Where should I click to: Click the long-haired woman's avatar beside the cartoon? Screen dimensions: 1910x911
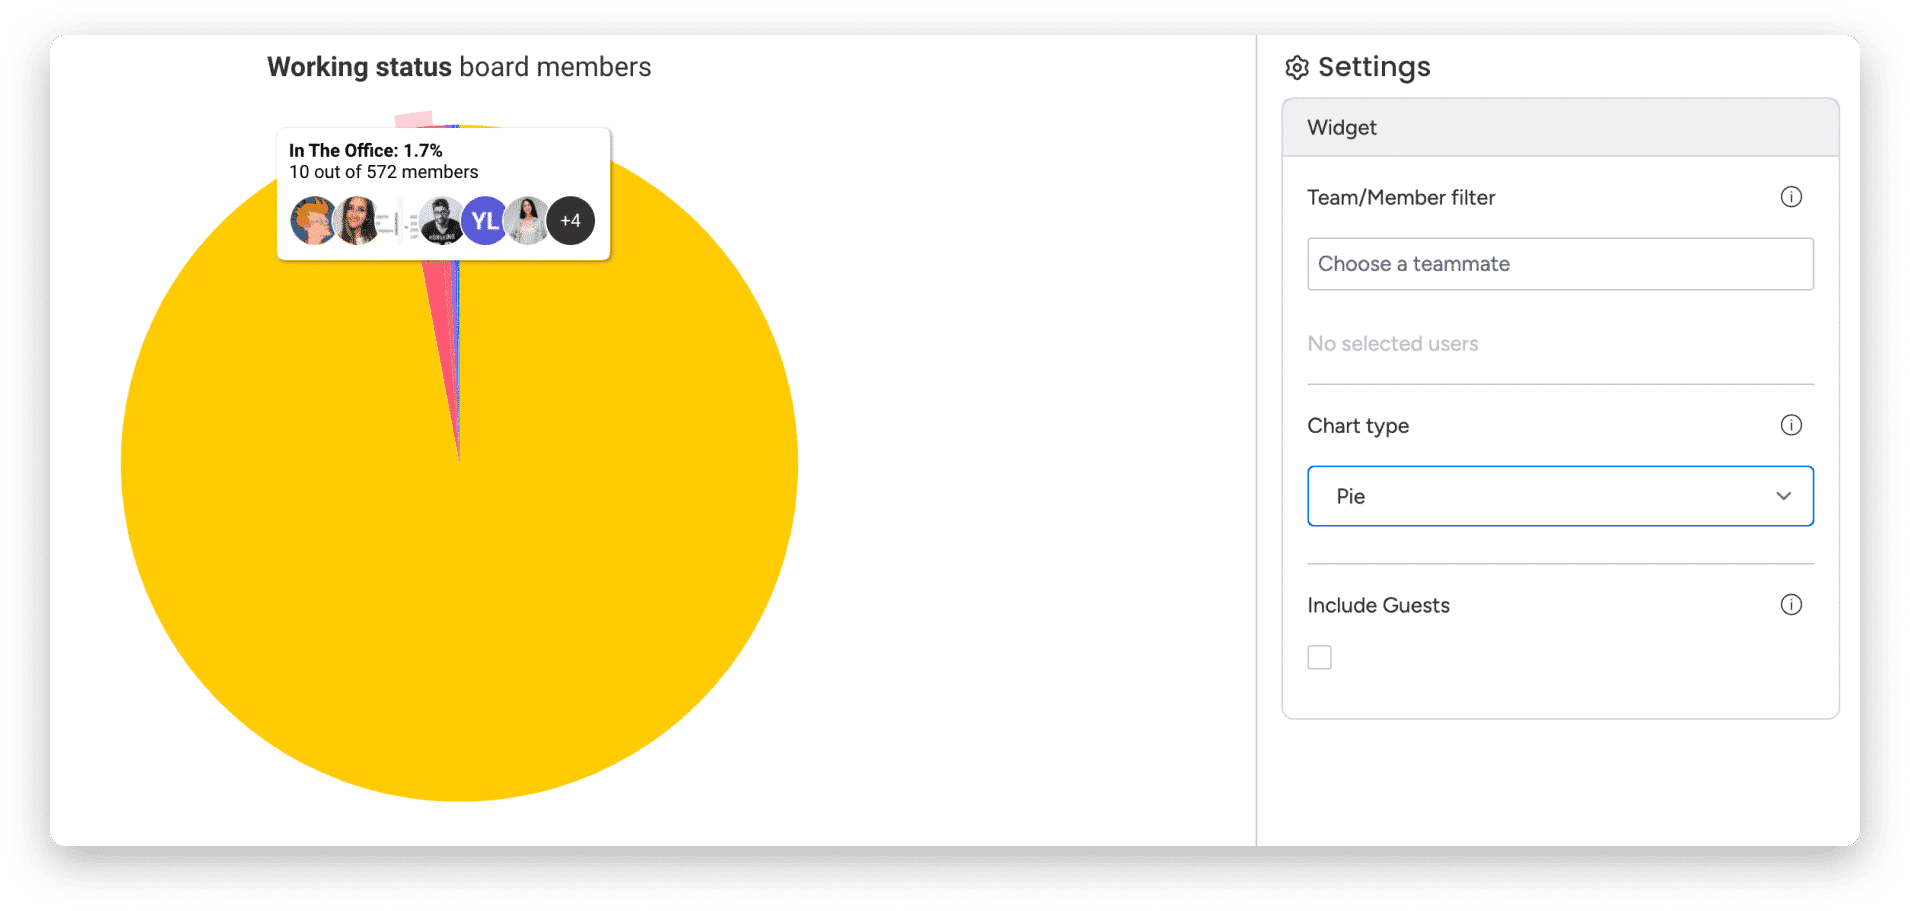point(357,221)
